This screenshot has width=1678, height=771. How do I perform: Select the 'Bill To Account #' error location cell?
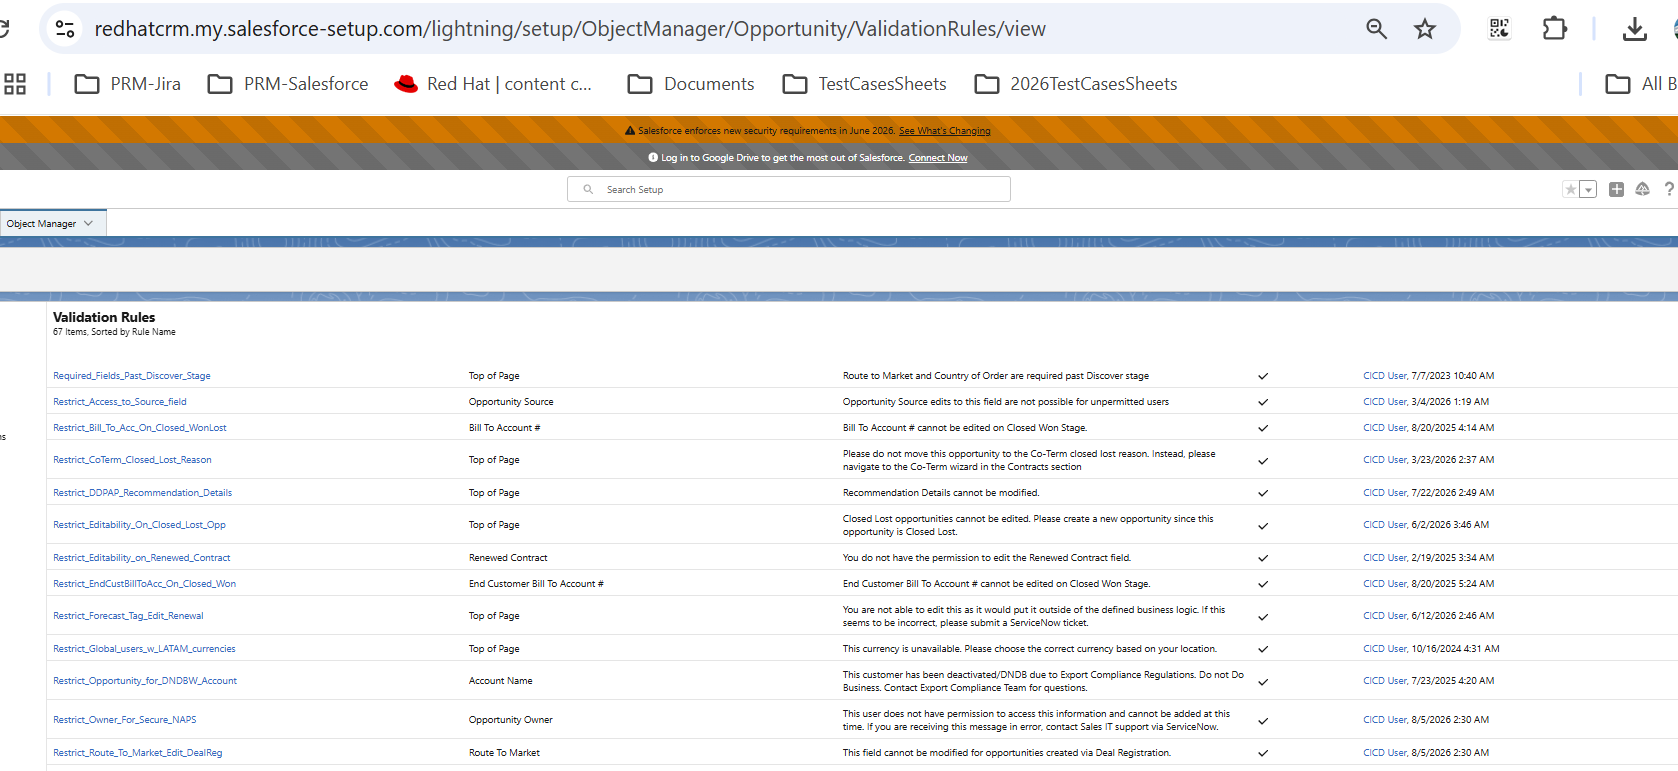(x=505, y=428)
